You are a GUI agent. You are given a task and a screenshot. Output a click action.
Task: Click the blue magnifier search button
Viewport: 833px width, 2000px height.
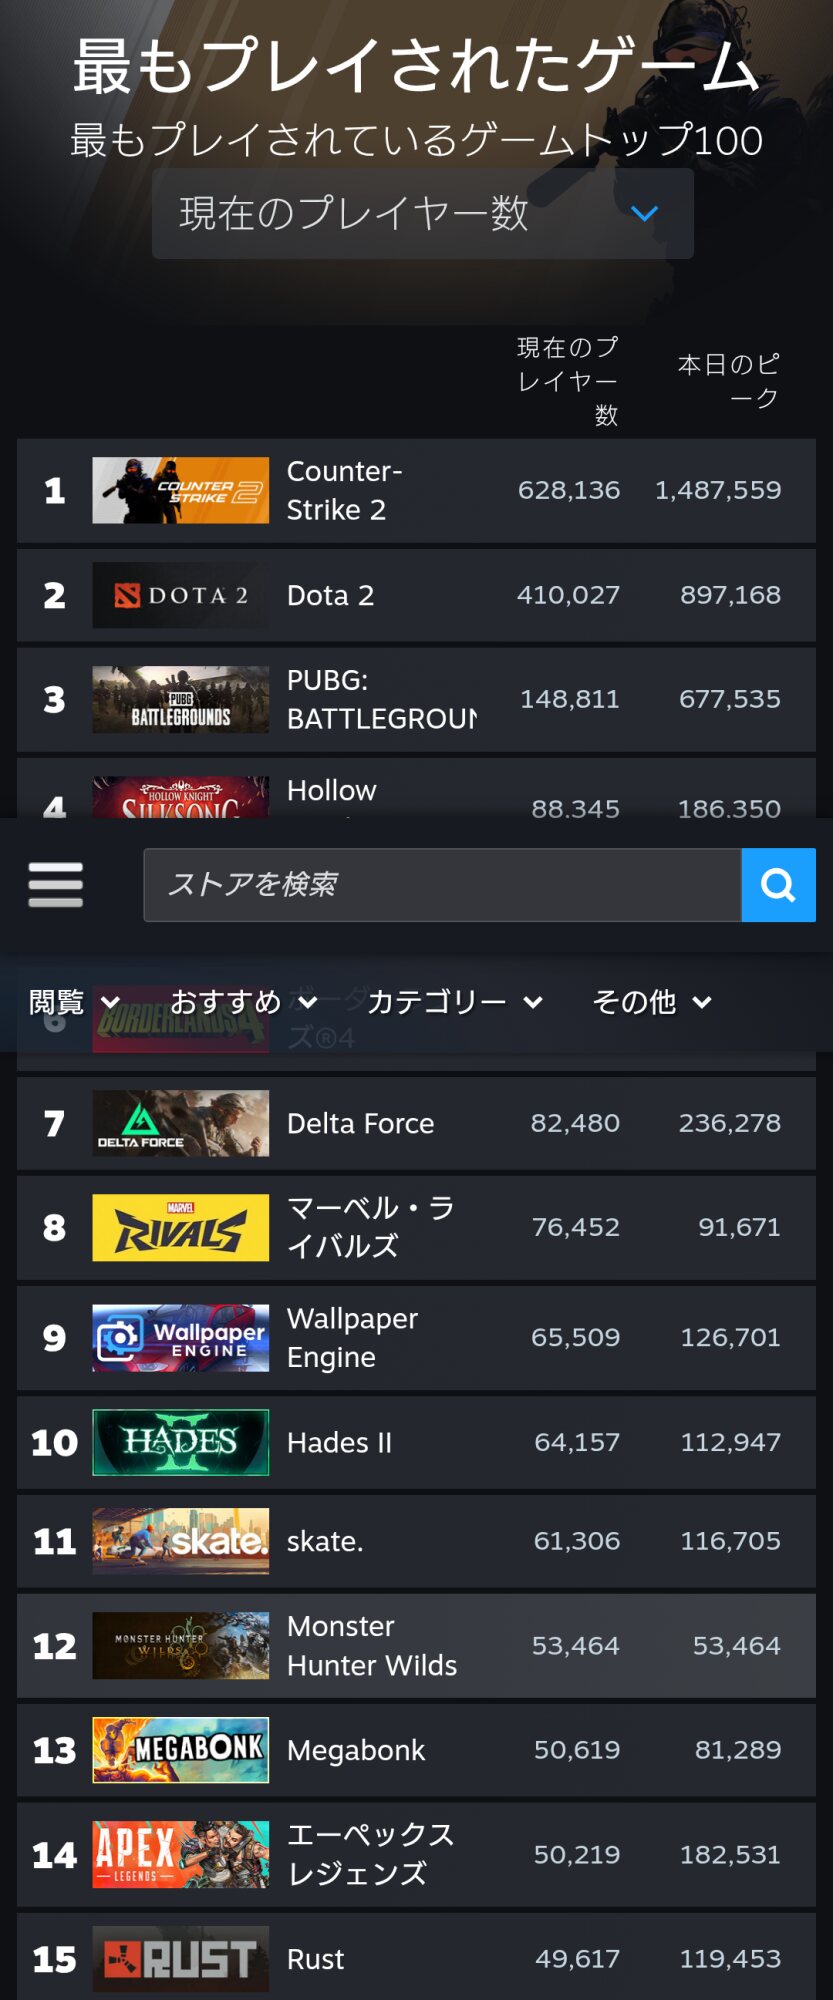[x=778, y=885]
